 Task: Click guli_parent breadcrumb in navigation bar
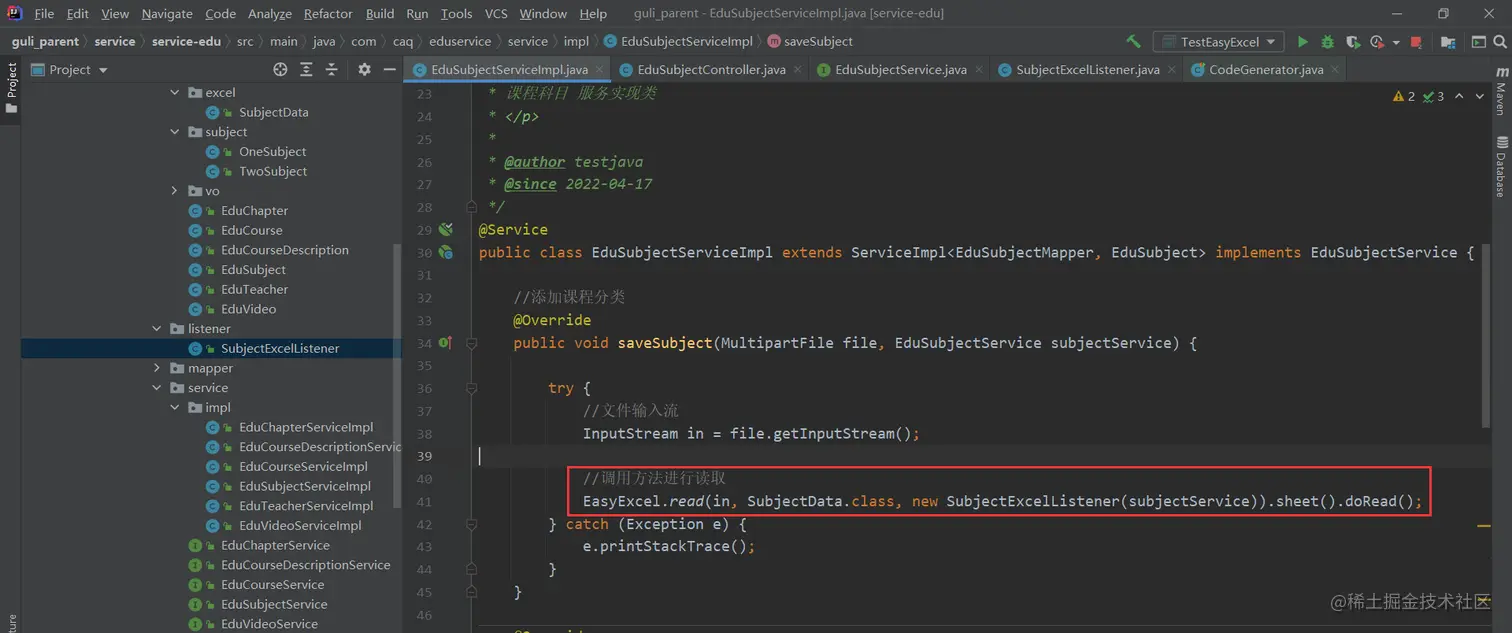click(45, 41)
